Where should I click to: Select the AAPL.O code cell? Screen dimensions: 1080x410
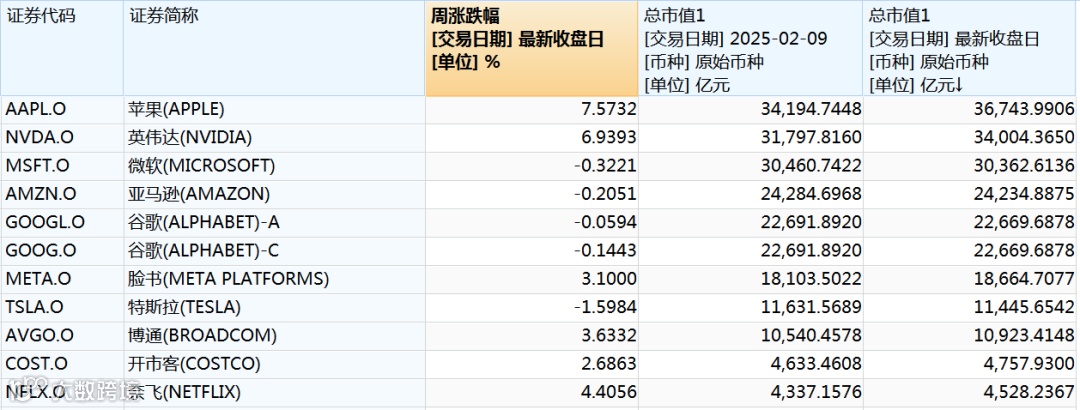(62, 110)
